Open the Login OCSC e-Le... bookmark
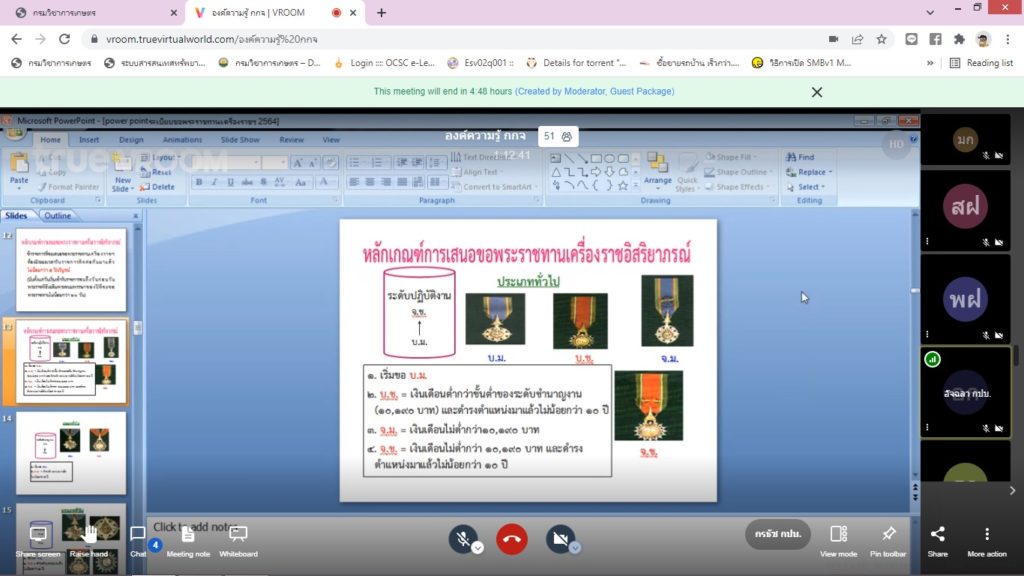Screen dimensions: 1024x576 point(384,63)
